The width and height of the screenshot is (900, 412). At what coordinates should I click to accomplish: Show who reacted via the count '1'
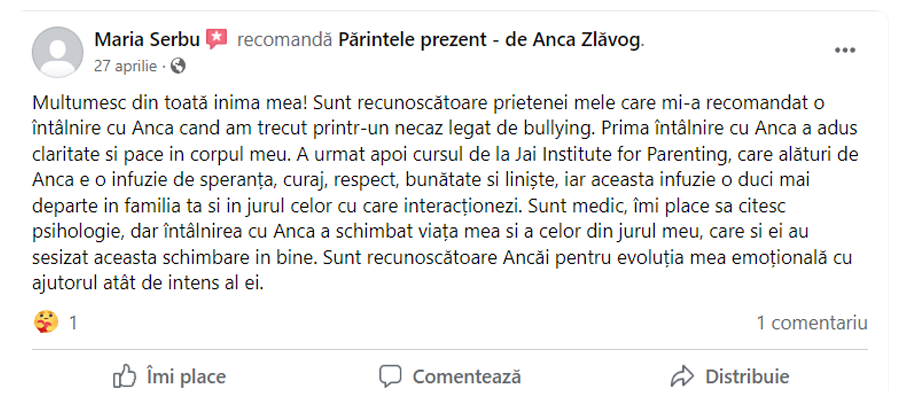(73, 323)
